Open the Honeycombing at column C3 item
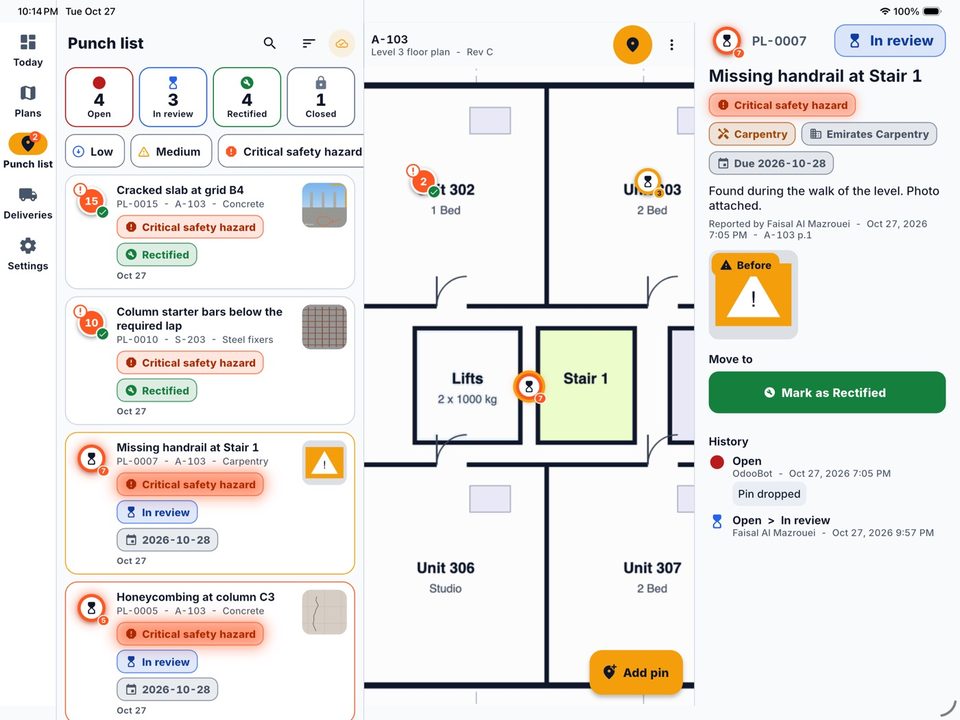The image size is (960, 720). (x=210, y=651)
